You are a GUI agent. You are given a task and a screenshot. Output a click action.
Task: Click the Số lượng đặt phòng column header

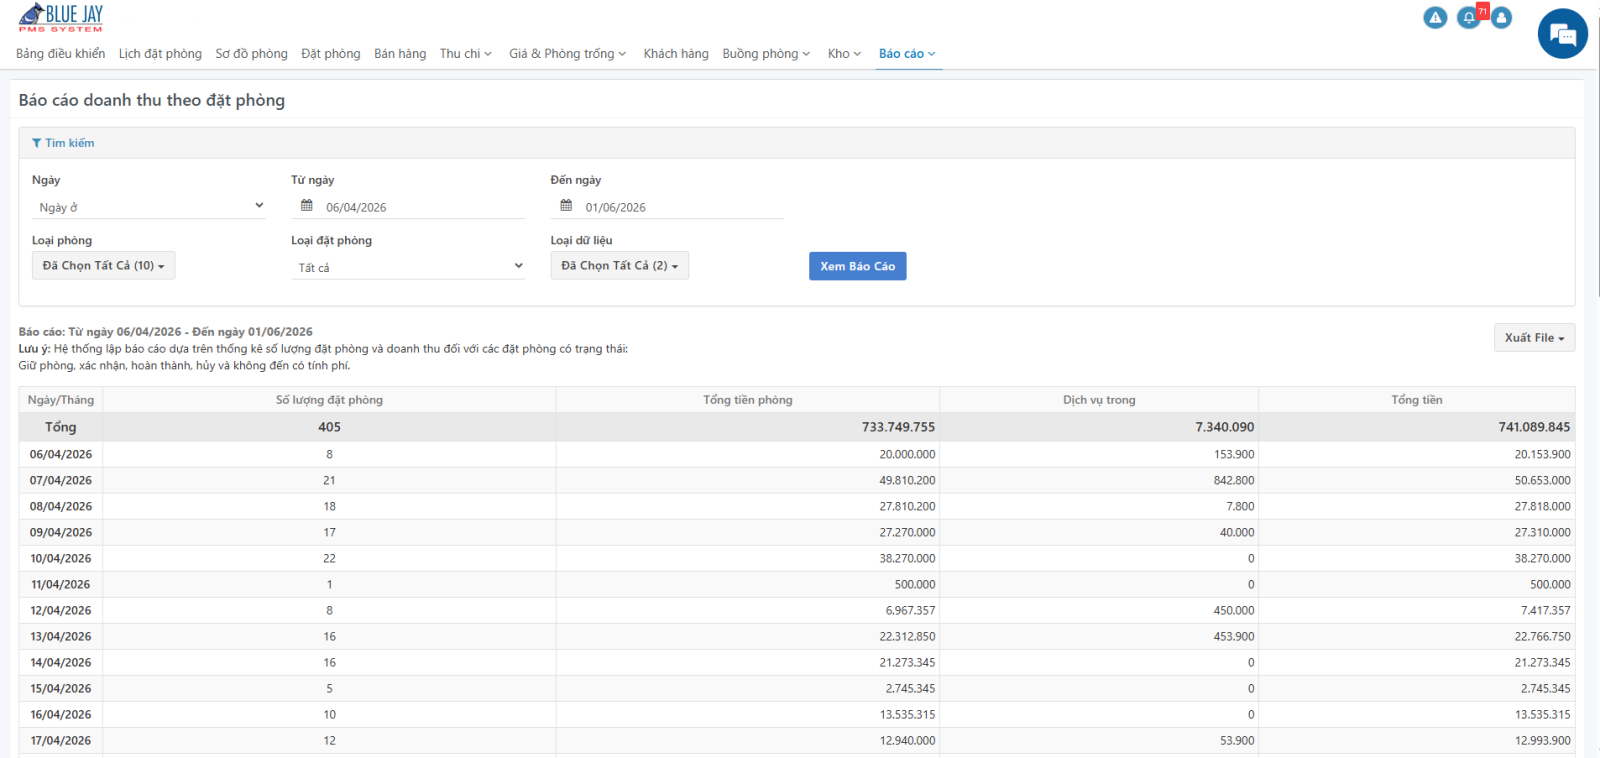click(x=329, y=400)
